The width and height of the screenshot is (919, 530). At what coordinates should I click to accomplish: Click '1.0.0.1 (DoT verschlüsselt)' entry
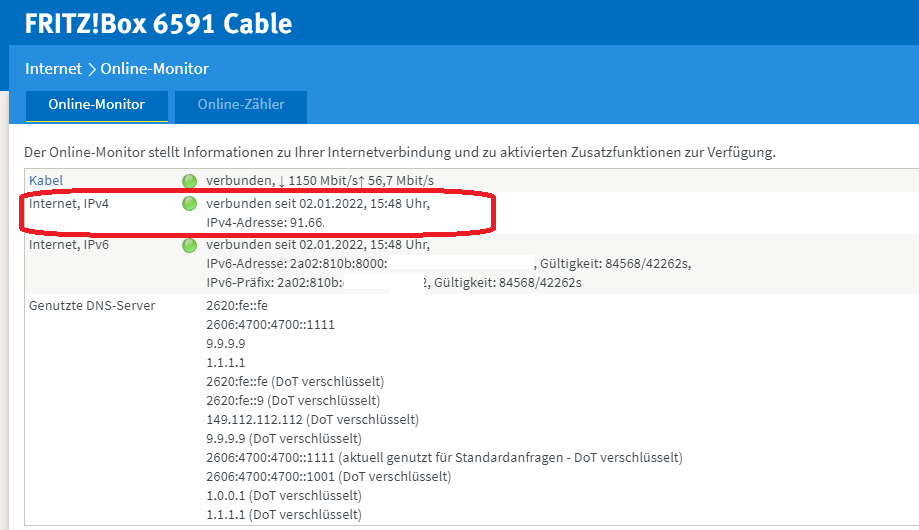[284, 495]
